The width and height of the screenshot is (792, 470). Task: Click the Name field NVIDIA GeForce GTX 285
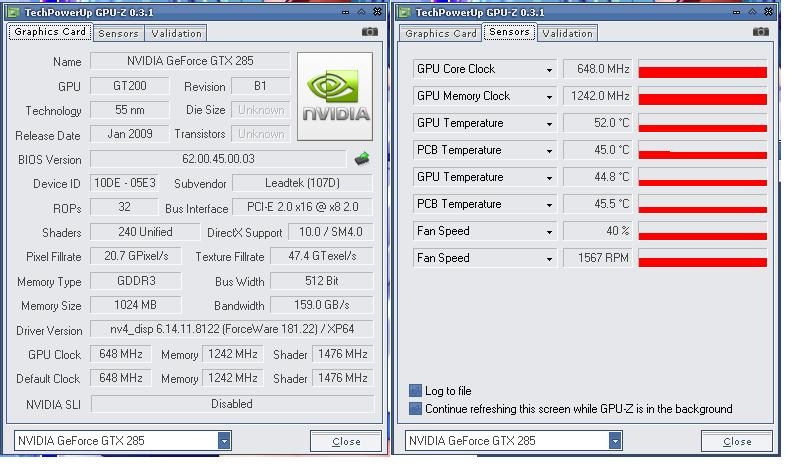tap(190, 61)
